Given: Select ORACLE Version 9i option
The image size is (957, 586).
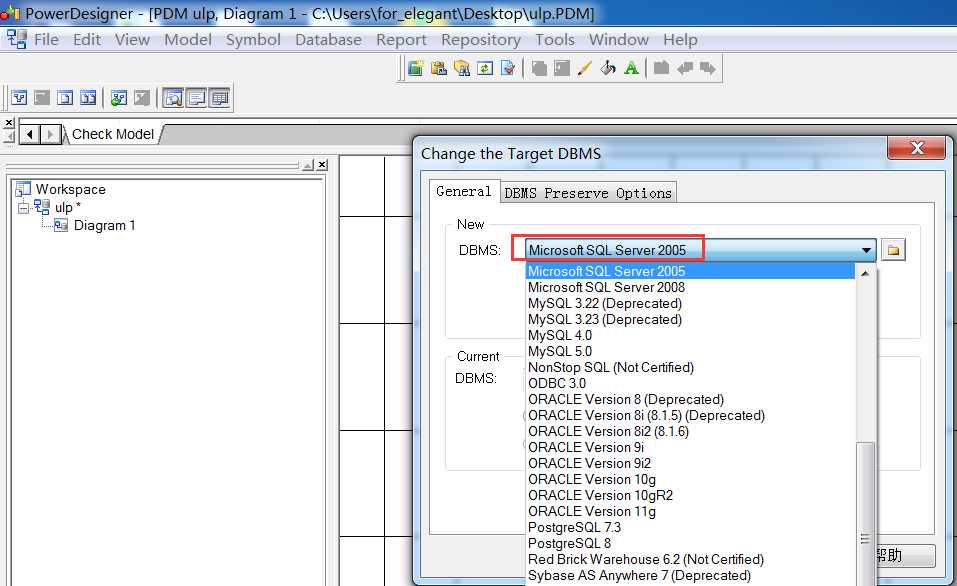Looking at the screenshot, I should 690,447.
